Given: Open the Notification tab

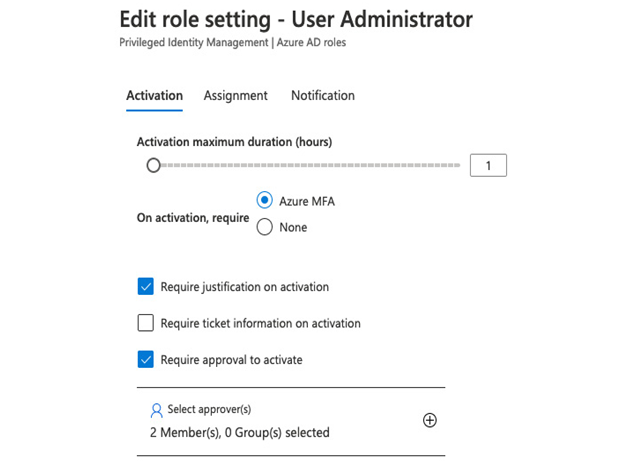Looking at the screenshot, I should click(323, 96).
